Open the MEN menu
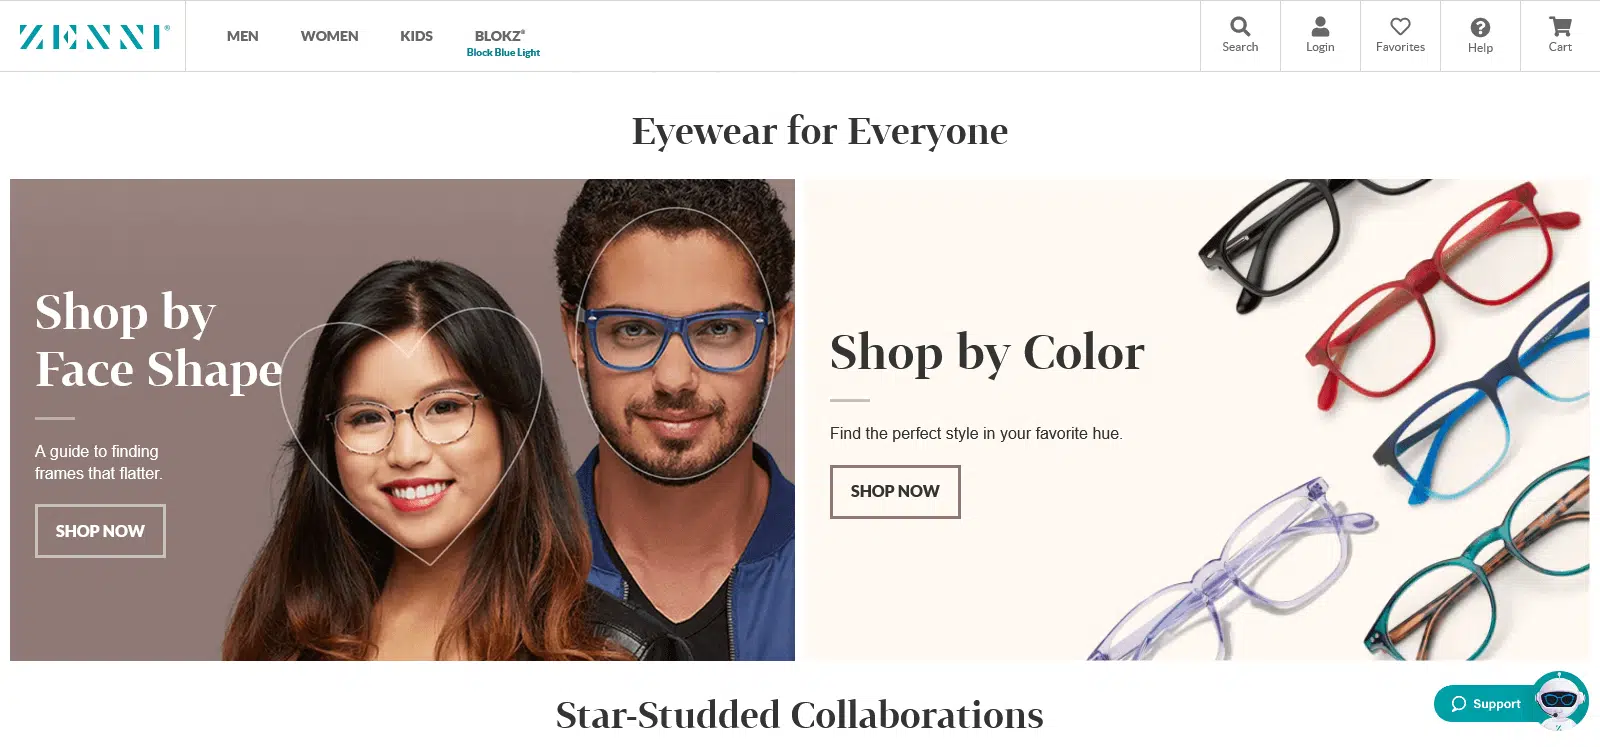This screenshot has height=747, width=1600. (x=243, y=36)
